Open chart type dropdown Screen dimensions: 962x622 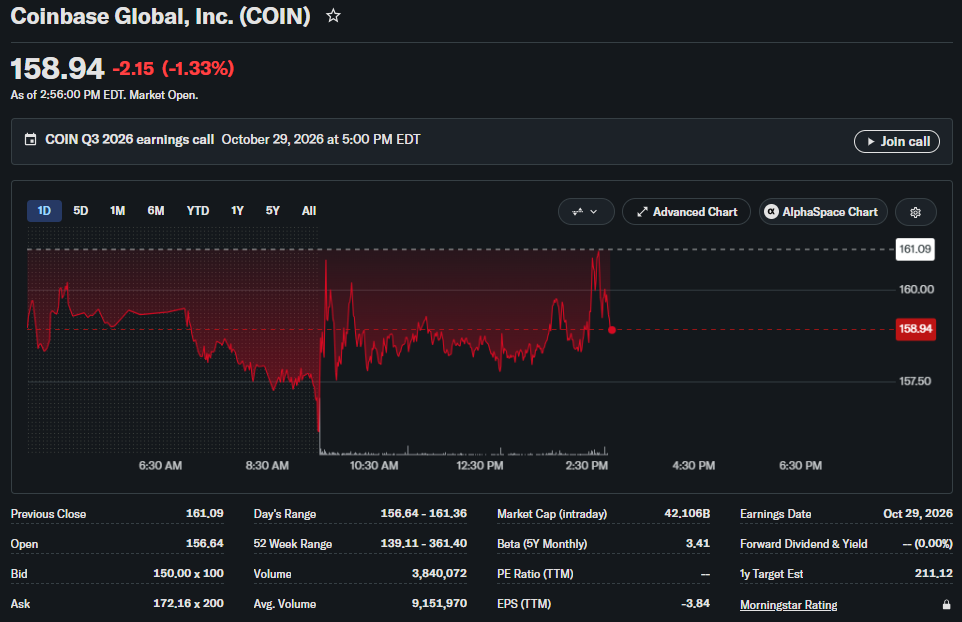586,212
